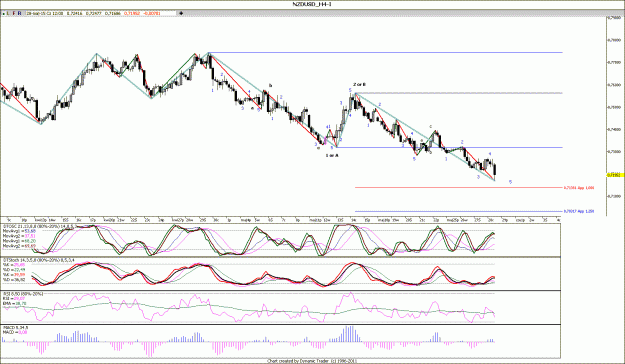Viewport: 625px width, 364px height.
Task: Click the blue R button in the toolbar
Action: [20, 13]
